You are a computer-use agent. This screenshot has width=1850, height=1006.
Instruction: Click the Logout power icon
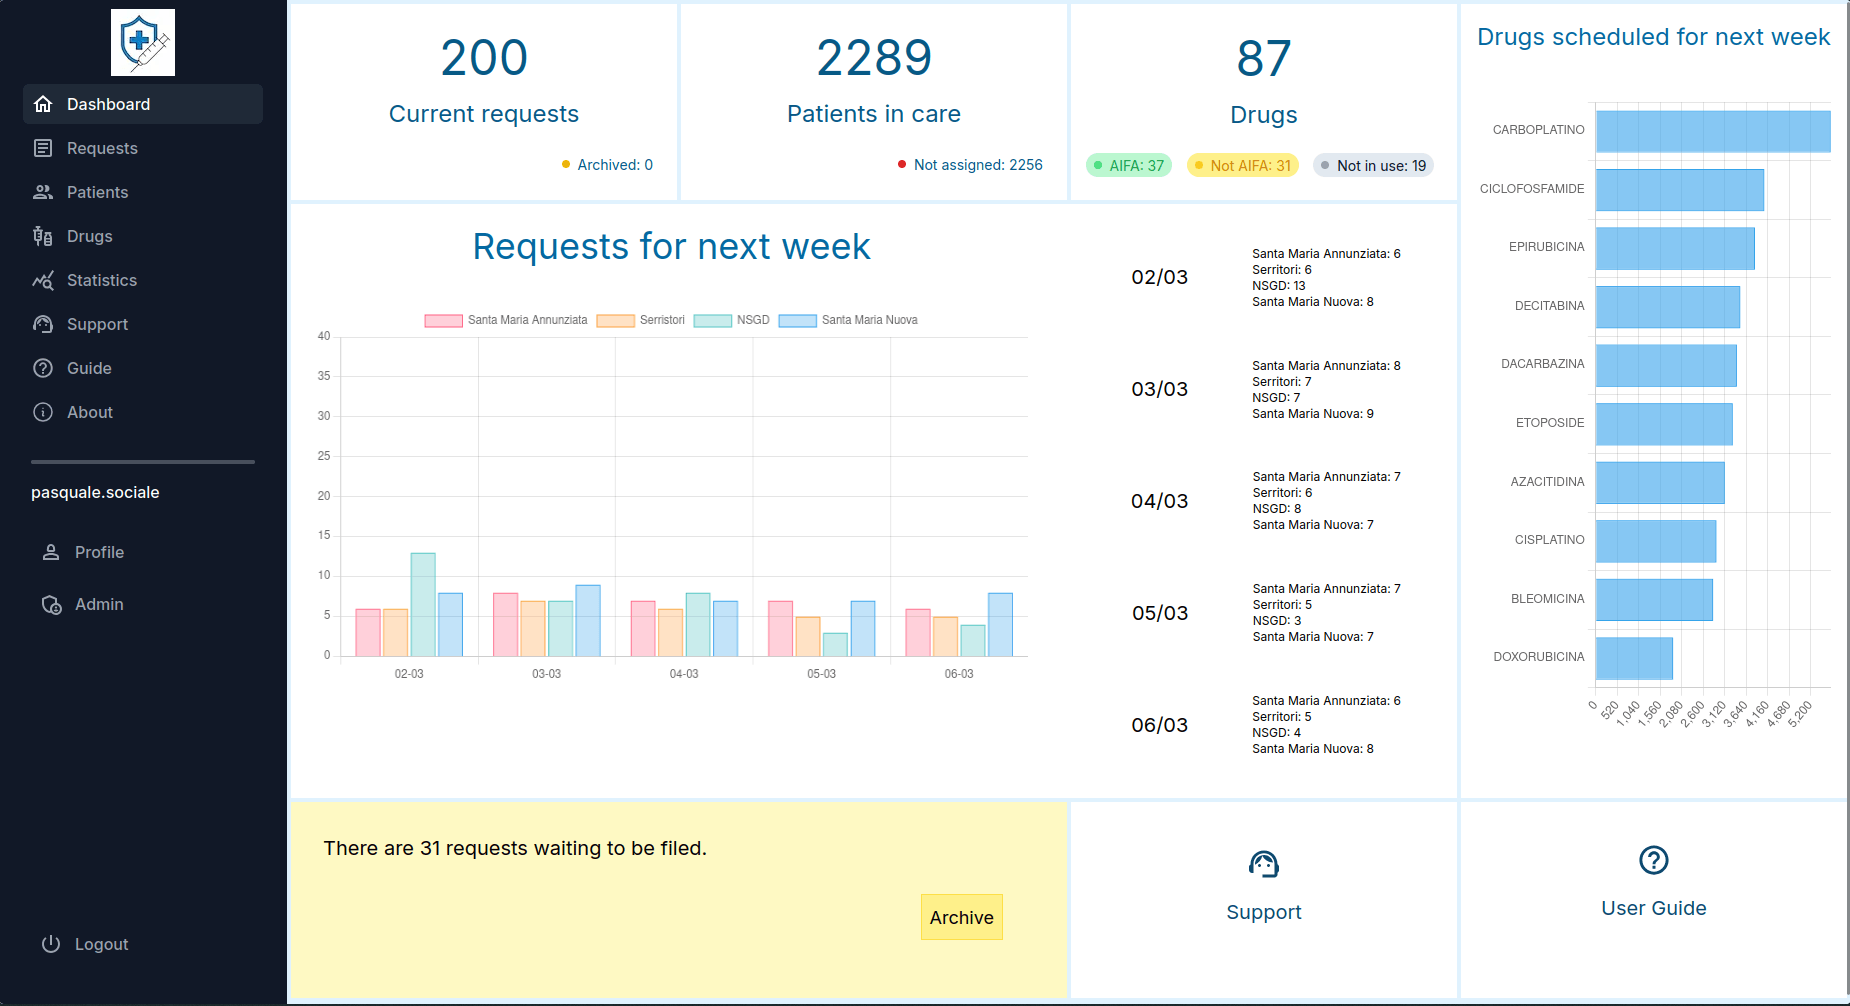[51, 944]
